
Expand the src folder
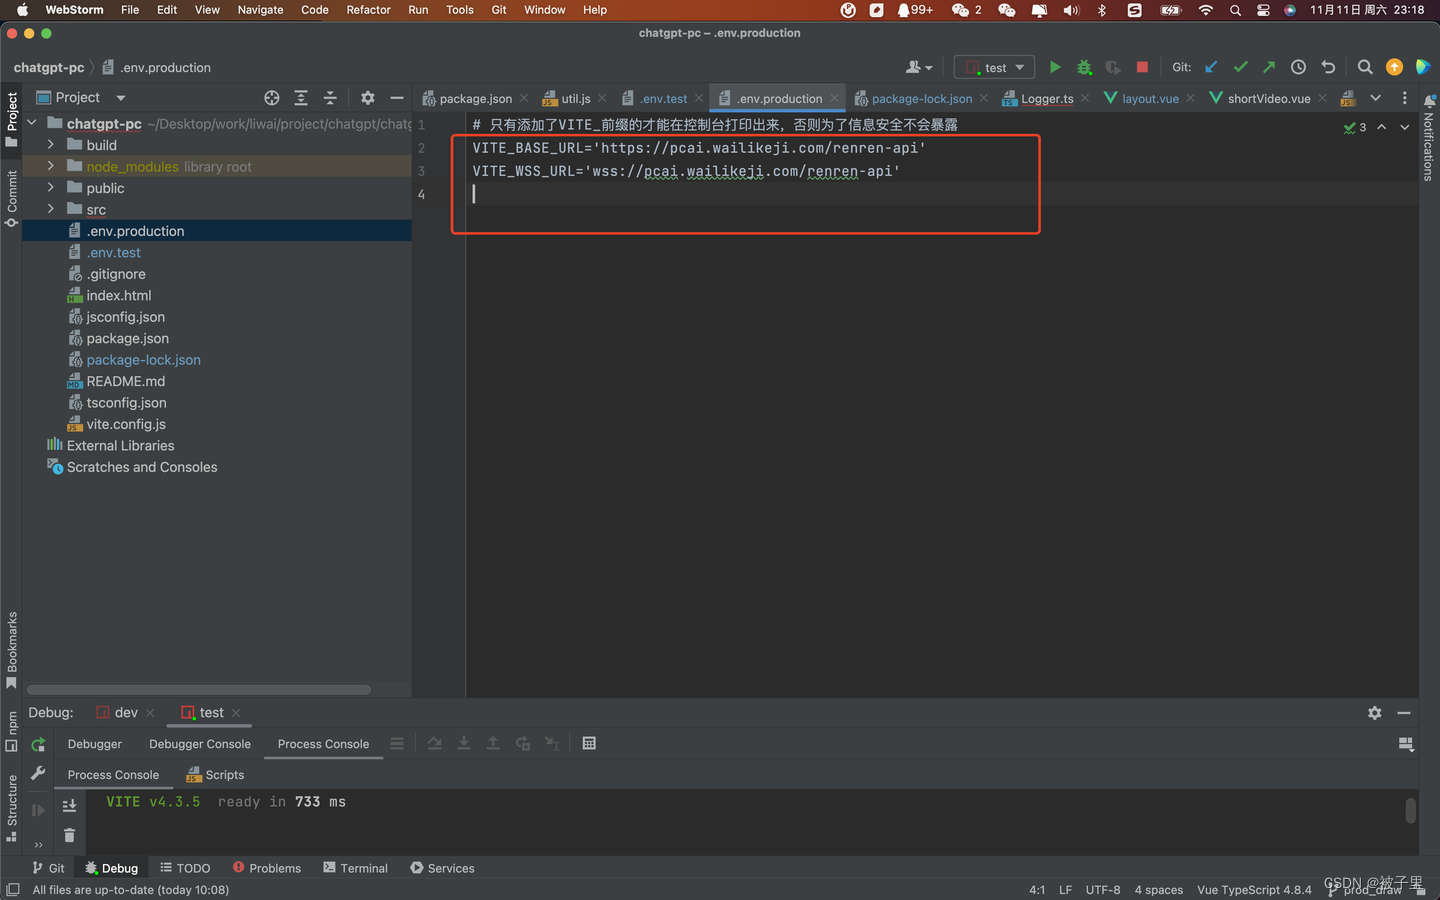pyautogui.click(x=51, y=209)
